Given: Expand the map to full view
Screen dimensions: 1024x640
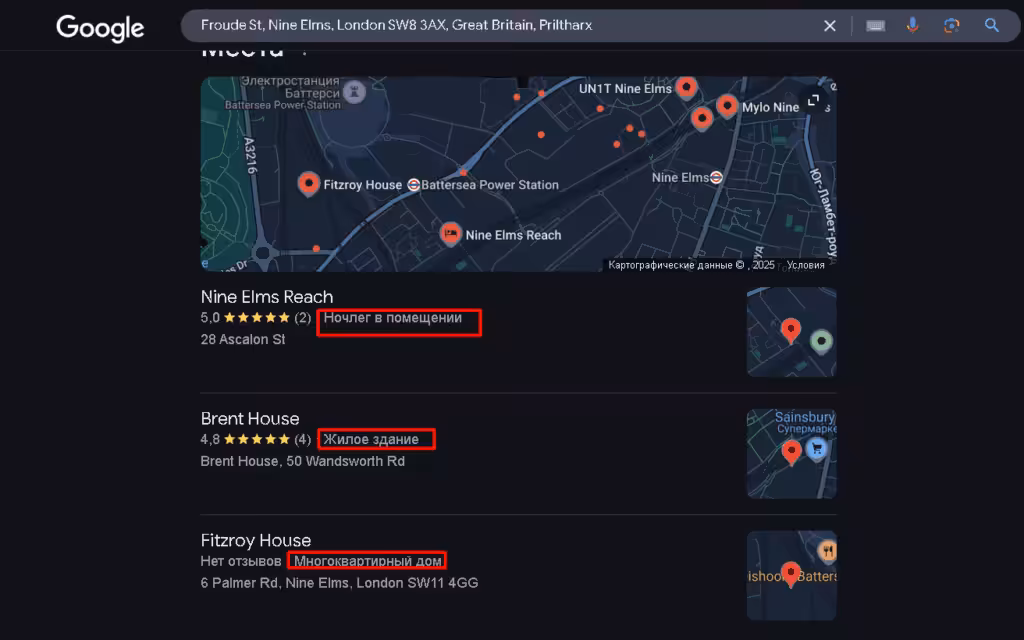Looking at the screenshot, I should click(x=813, y=100).
